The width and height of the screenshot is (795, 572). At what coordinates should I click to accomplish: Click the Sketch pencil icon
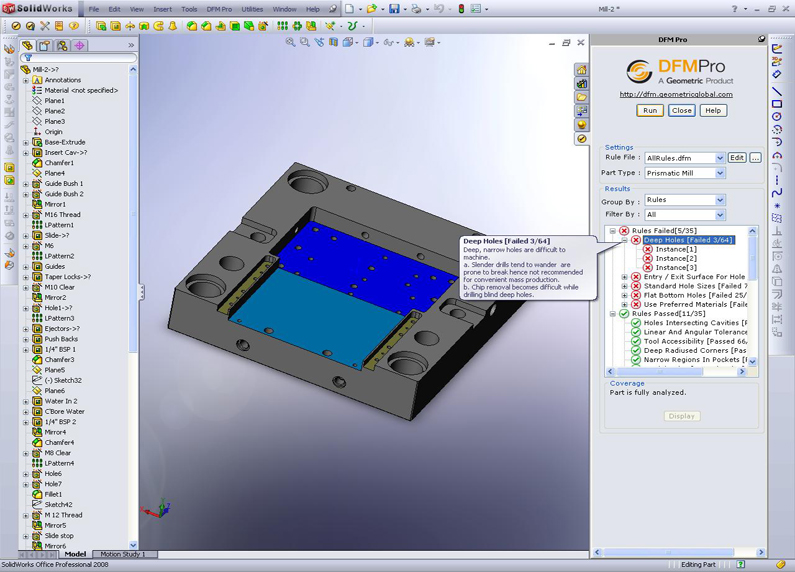pos(777,49)
